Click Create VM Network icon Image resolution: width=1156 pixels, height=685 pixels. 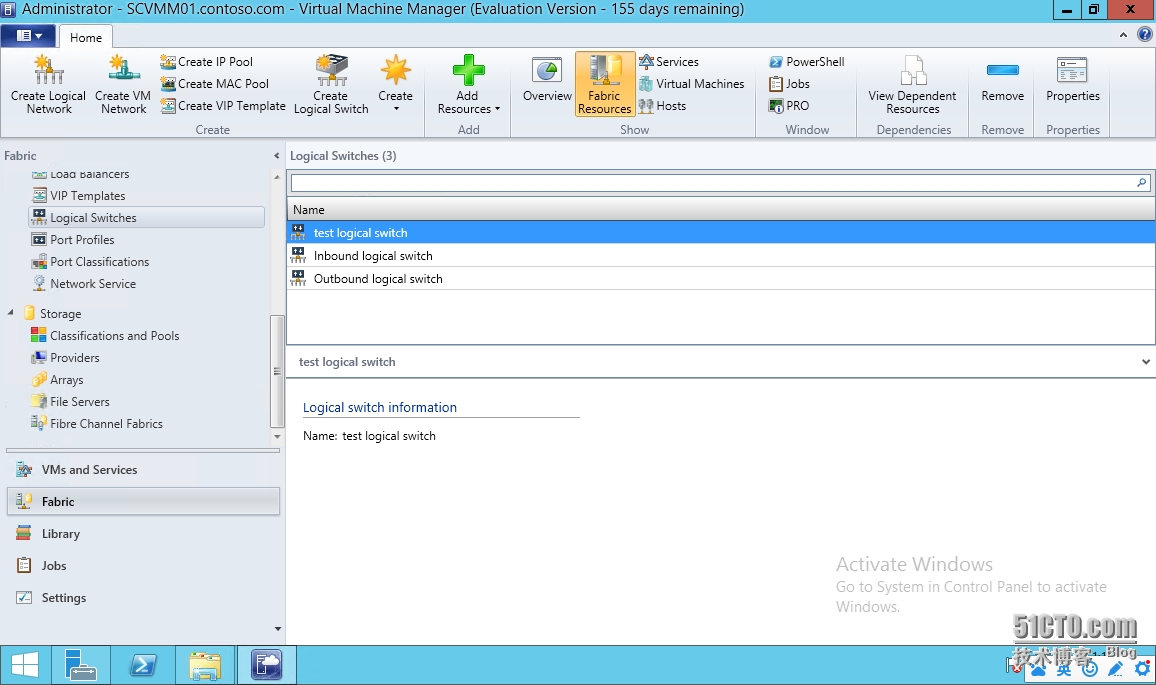pos(123,84)
